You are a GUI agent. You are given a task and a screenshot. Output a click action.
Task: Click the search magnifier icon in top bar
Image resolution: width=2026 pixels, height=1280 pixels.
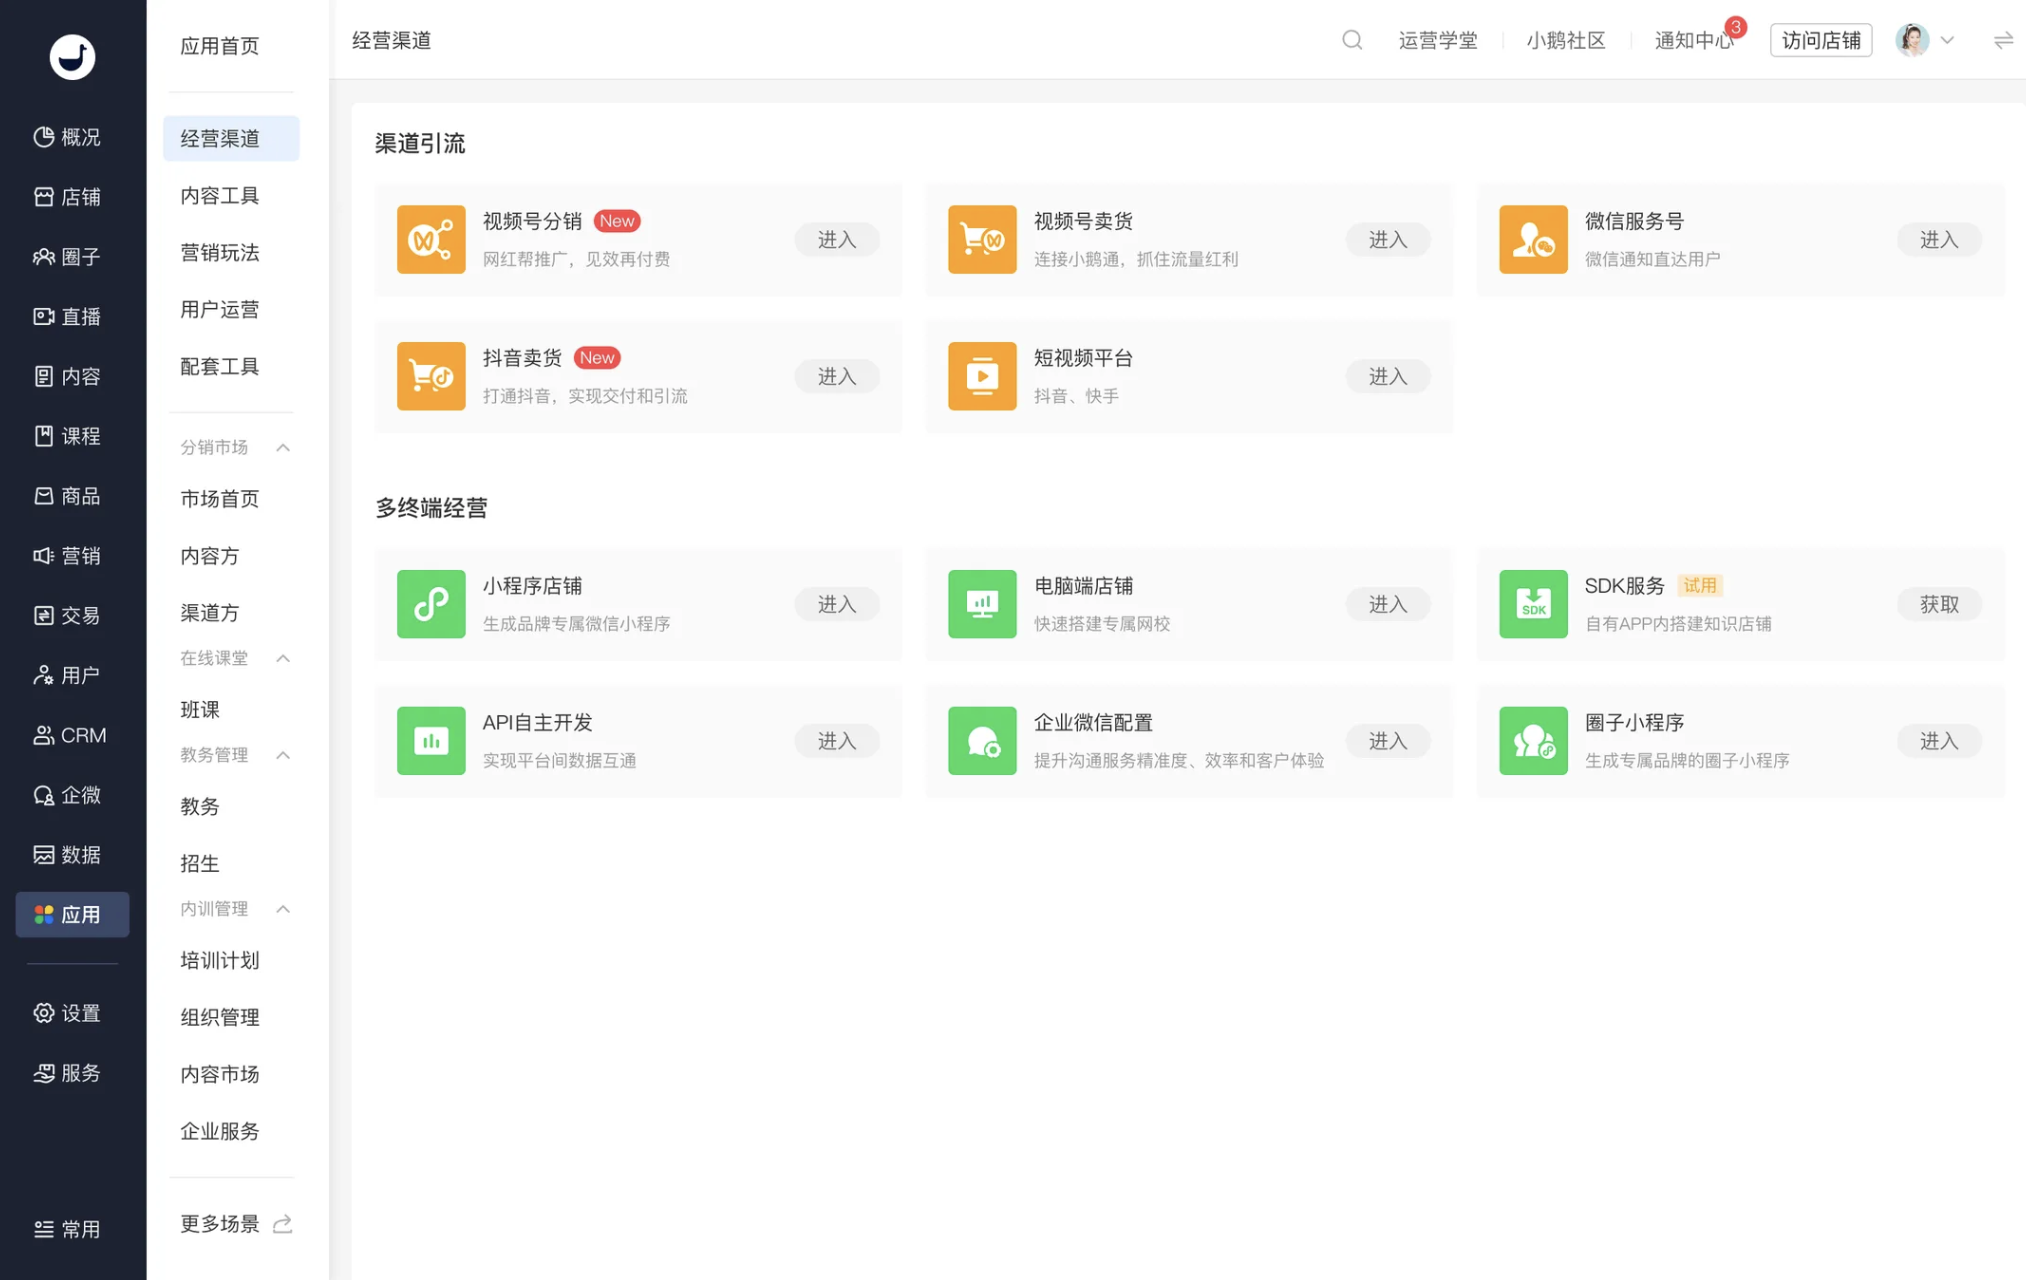coord(1352,40)
